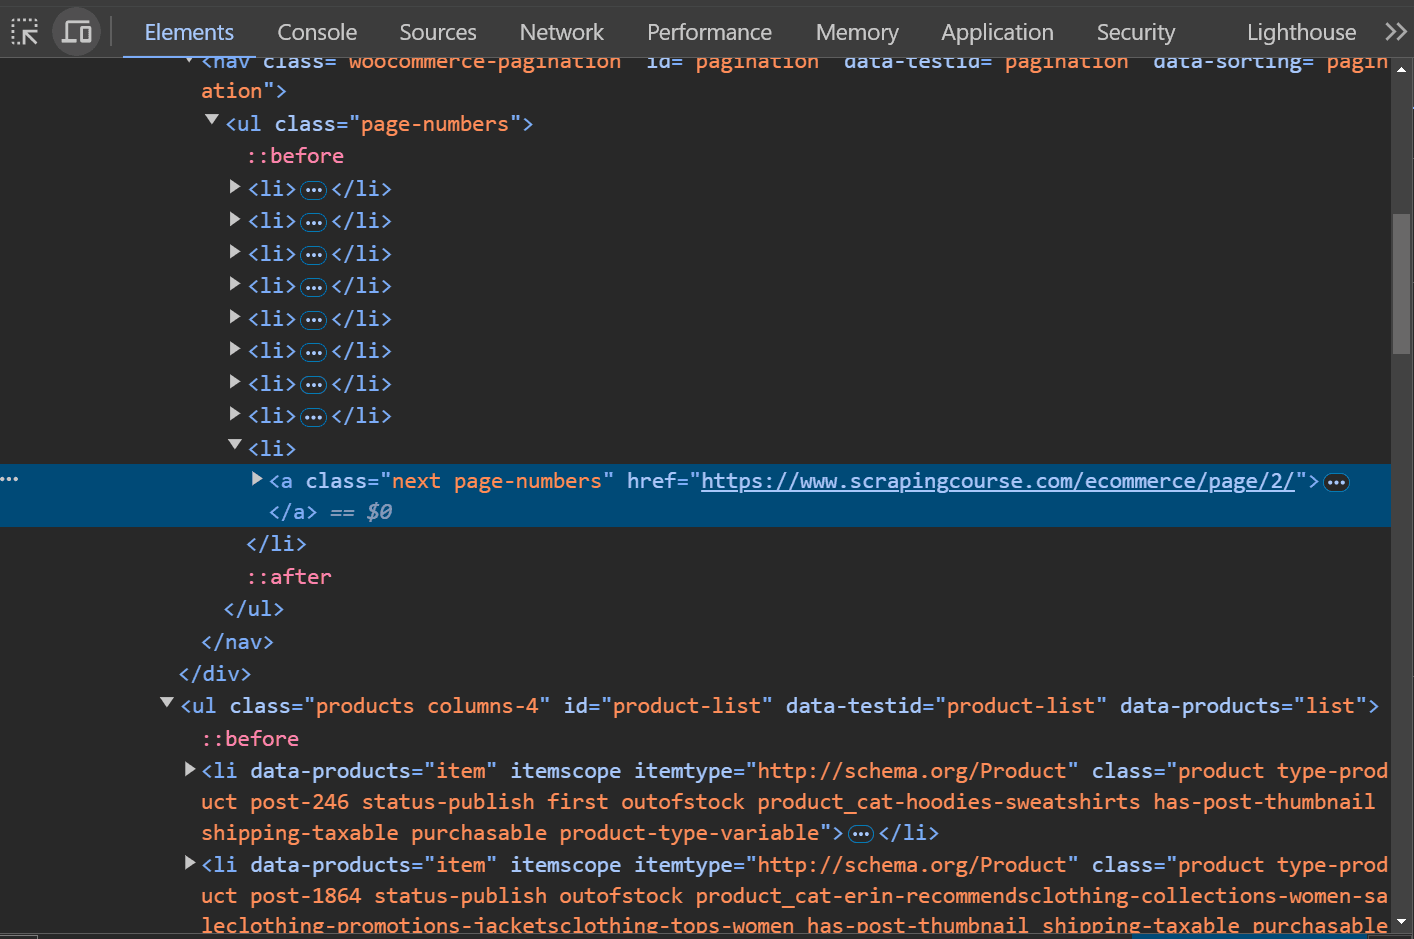This screenshot has height=939, width=1414.
Task: Follow the scrapingcourse.com page/2 href link
Action: (997, 481)
